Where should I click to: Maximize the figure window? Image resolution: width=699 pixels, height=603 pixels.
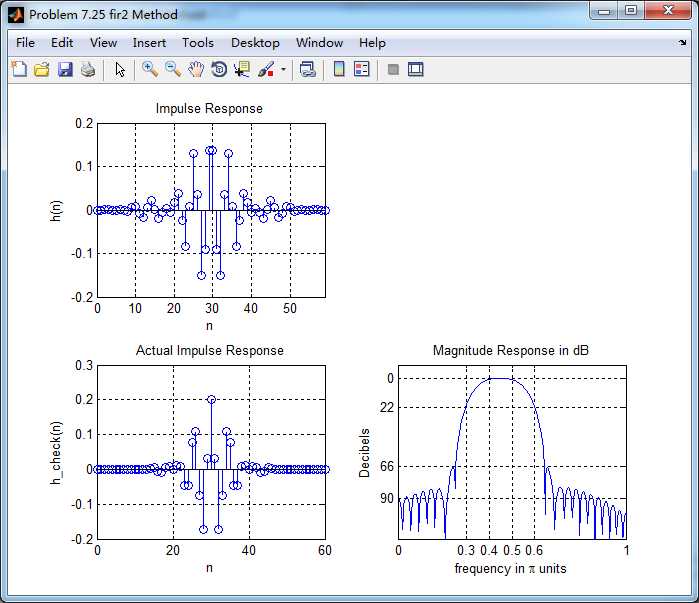click(x=630, y=11)
